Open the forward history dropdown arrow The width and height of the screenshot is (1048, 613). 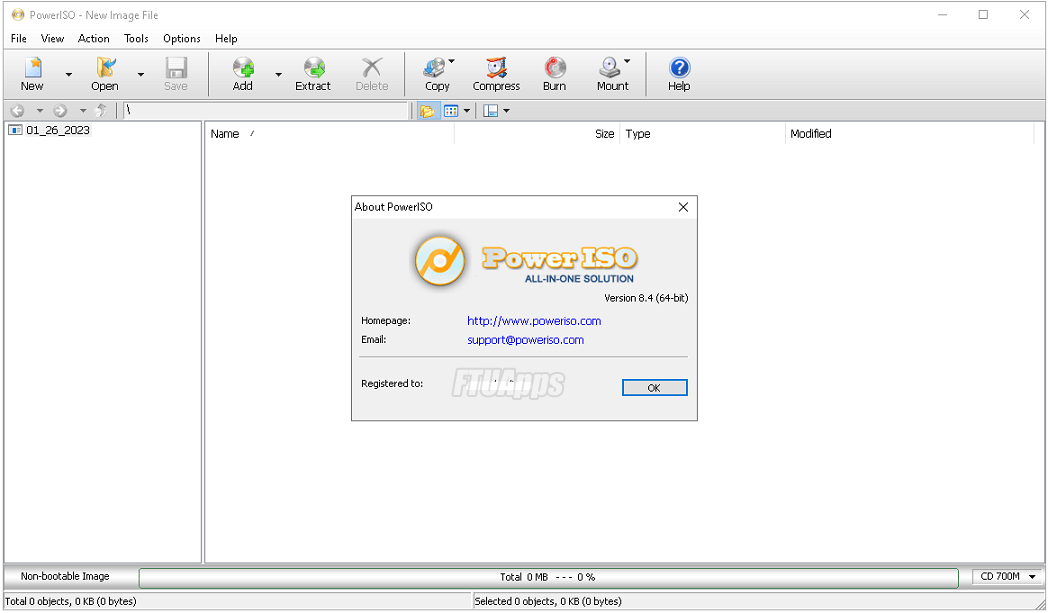point(83,111)
